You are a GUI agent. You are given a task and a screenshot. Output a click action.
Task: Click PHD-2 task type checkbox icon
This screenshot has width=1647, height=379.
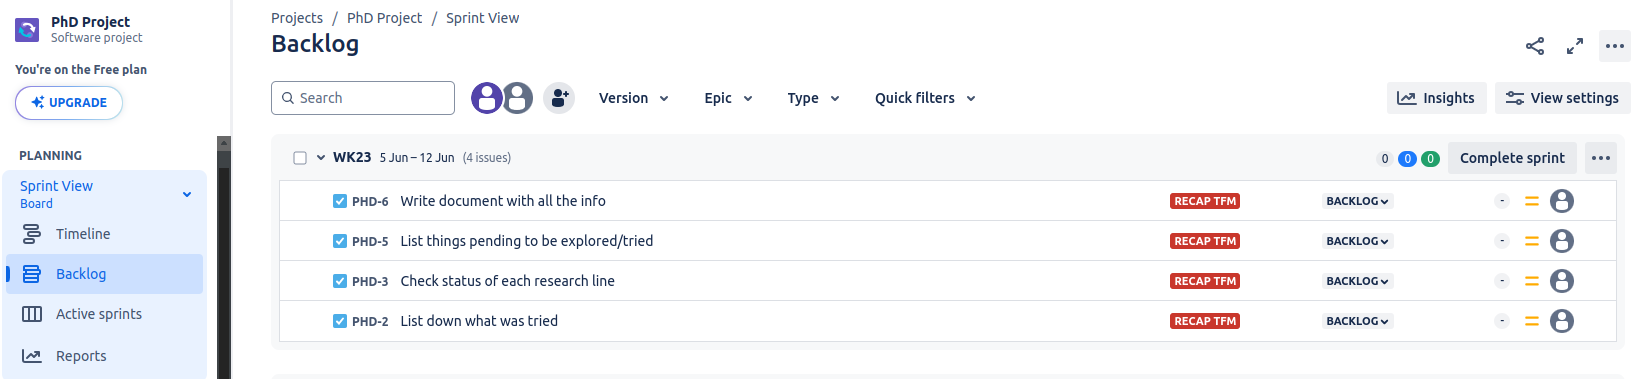click(x=340, y=321)
